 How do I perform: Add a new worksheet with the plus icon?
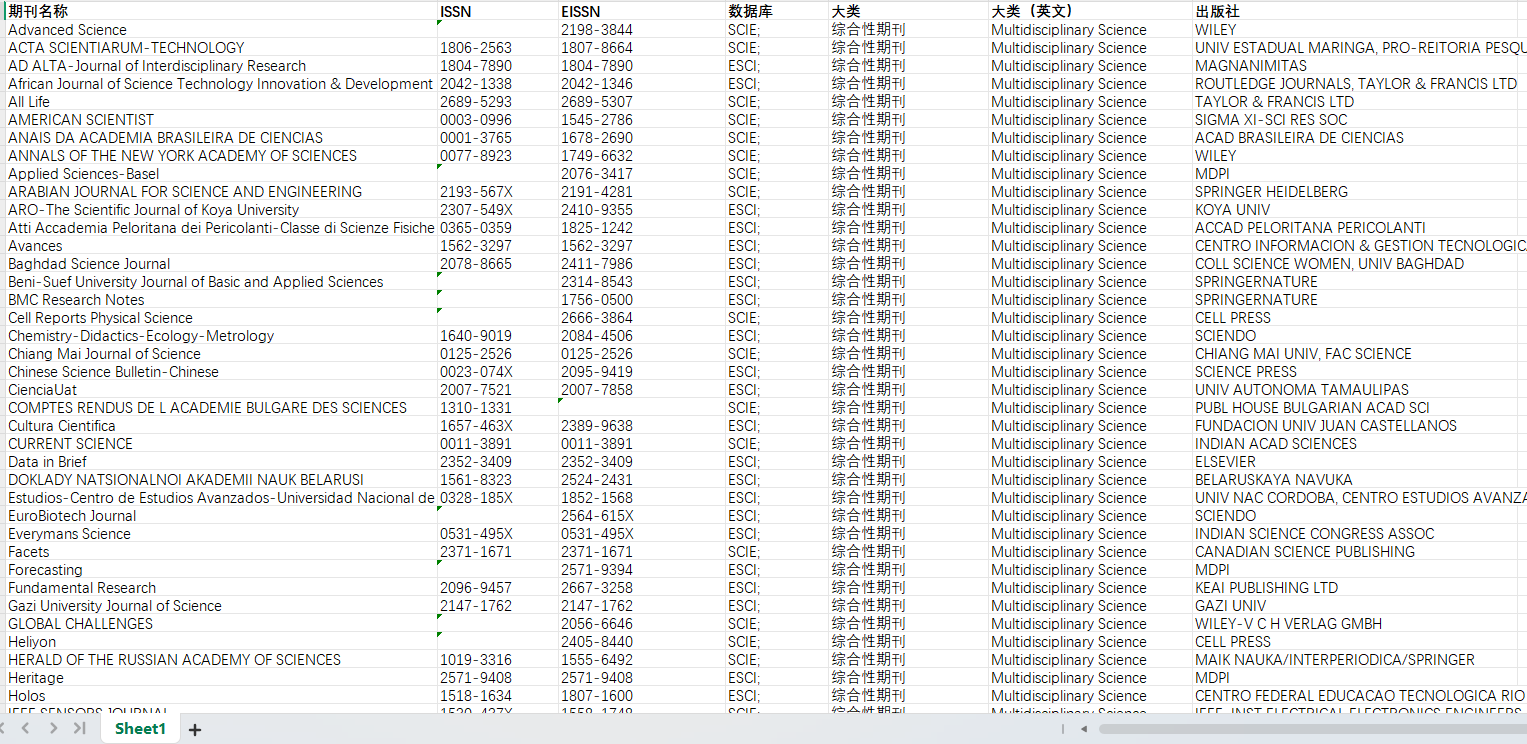point(194,729)
